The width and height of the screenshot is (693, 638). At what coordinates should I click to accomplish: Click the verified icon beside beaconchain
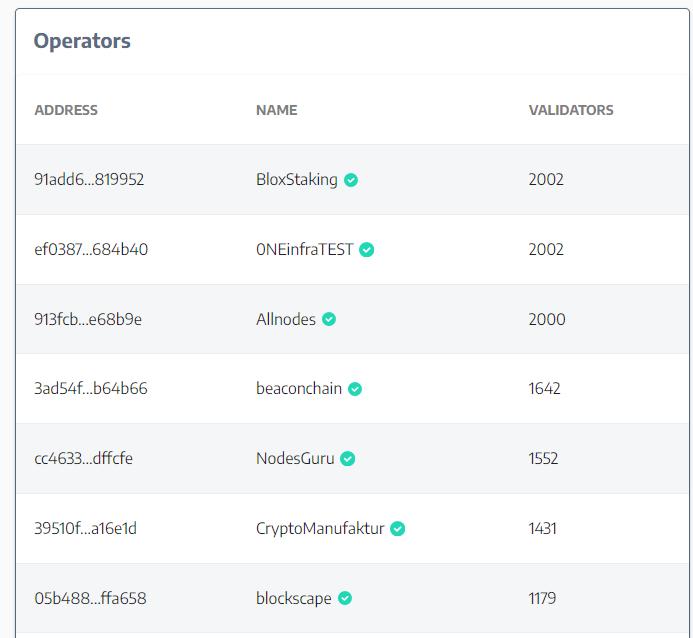(x=355, y=389)
